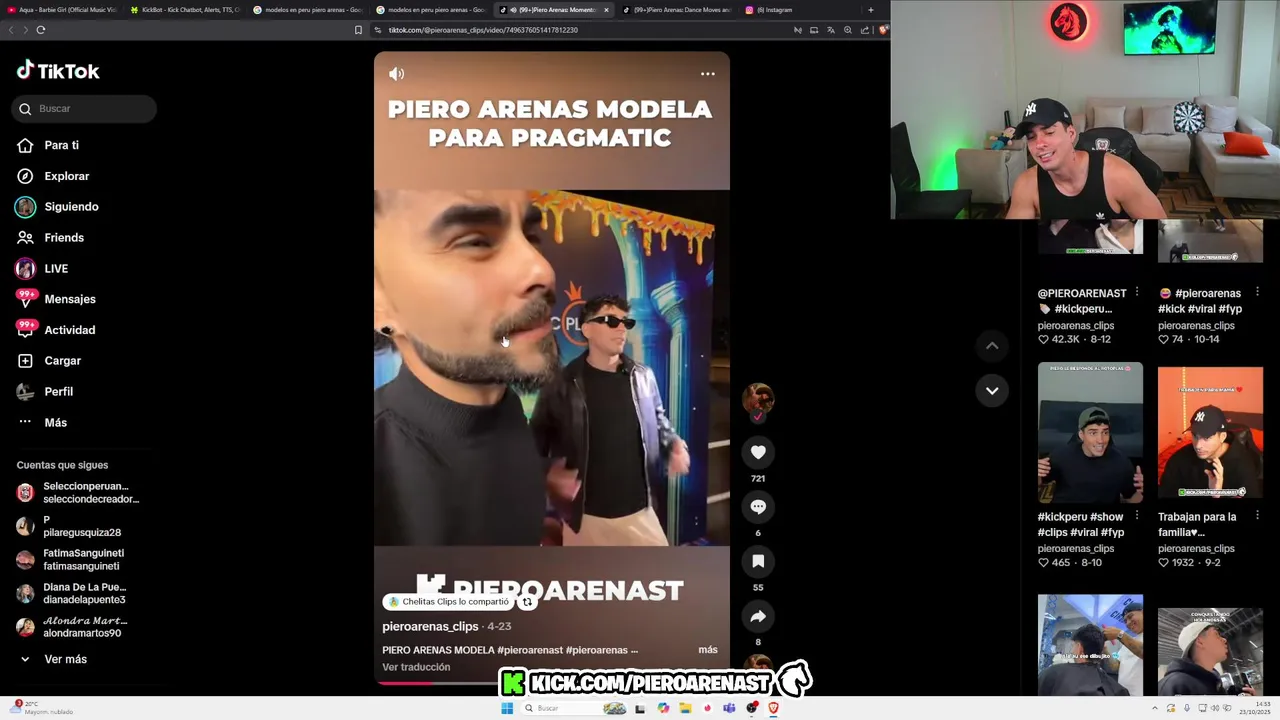Open options for the #pieroarenas #kick card
Viewport: 1280px width, 720px height.
click(1257, 292)
